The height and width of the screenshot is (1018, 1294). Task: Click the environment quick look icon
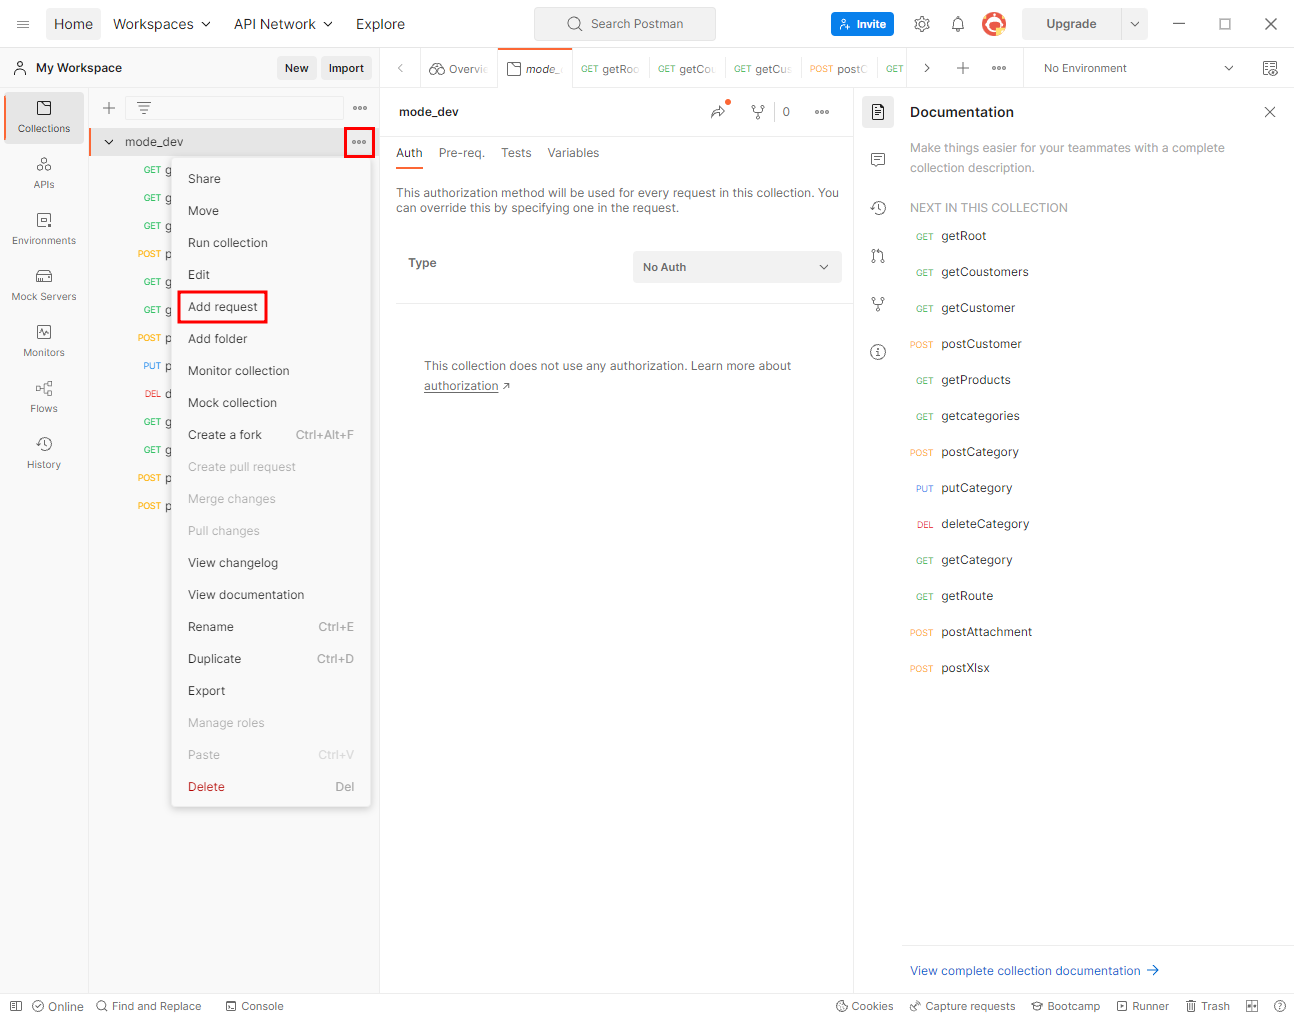point(1270,68)
